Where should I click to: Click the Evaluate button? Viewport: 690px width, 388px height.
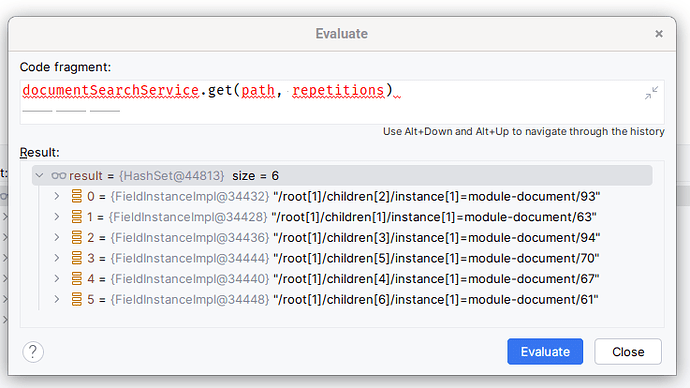545,351
